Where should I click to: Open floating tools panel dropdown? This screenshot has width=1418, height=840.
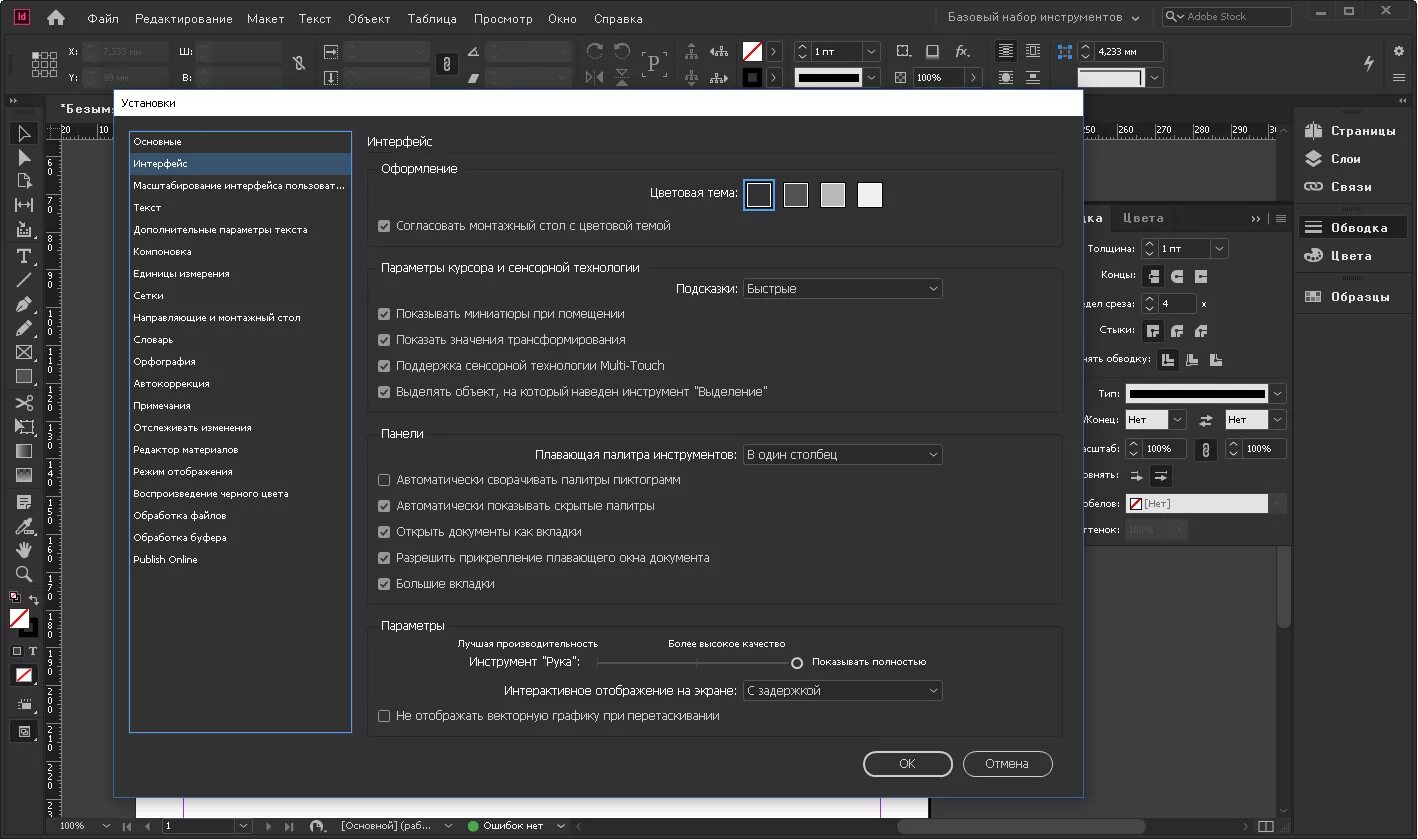(x=842, y=455)
